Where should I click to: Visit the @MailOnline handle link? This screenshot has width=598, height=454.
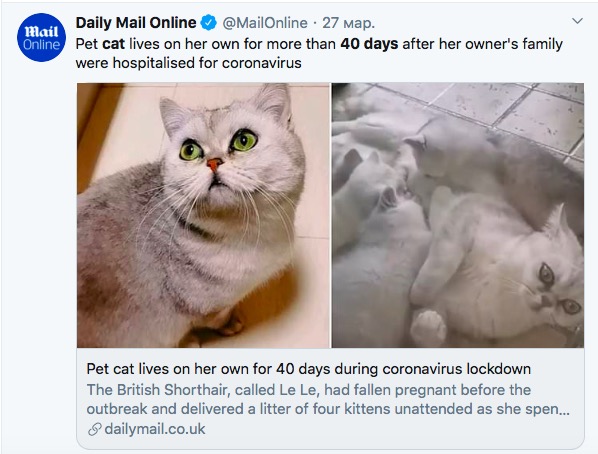[265, 23]
